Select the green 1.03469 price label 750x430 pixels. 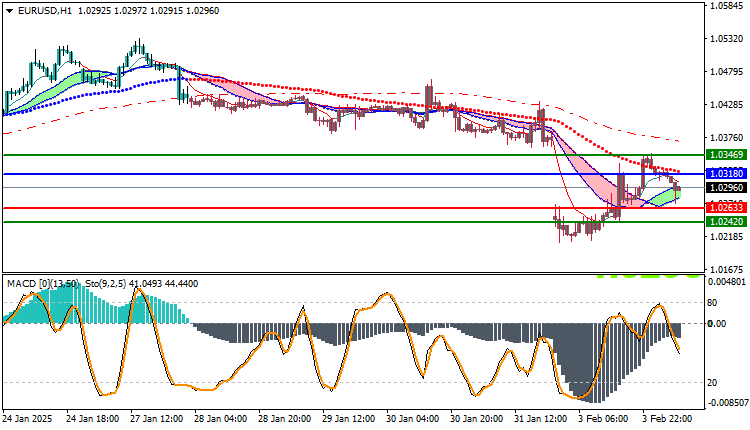[726, 154]
